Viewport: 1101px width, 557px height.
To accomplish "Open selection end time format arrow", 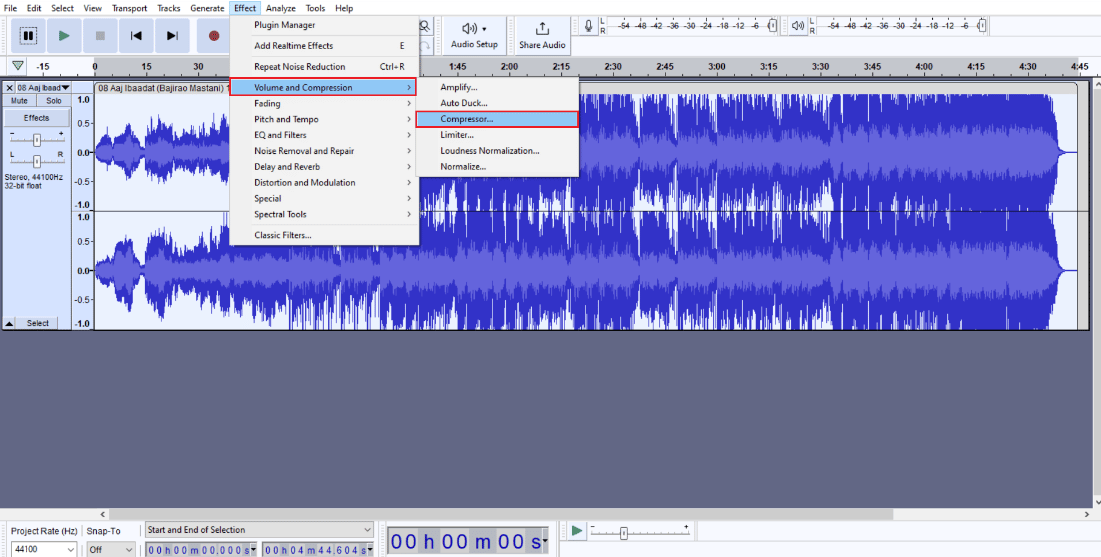I will click(x=370, y=550).
